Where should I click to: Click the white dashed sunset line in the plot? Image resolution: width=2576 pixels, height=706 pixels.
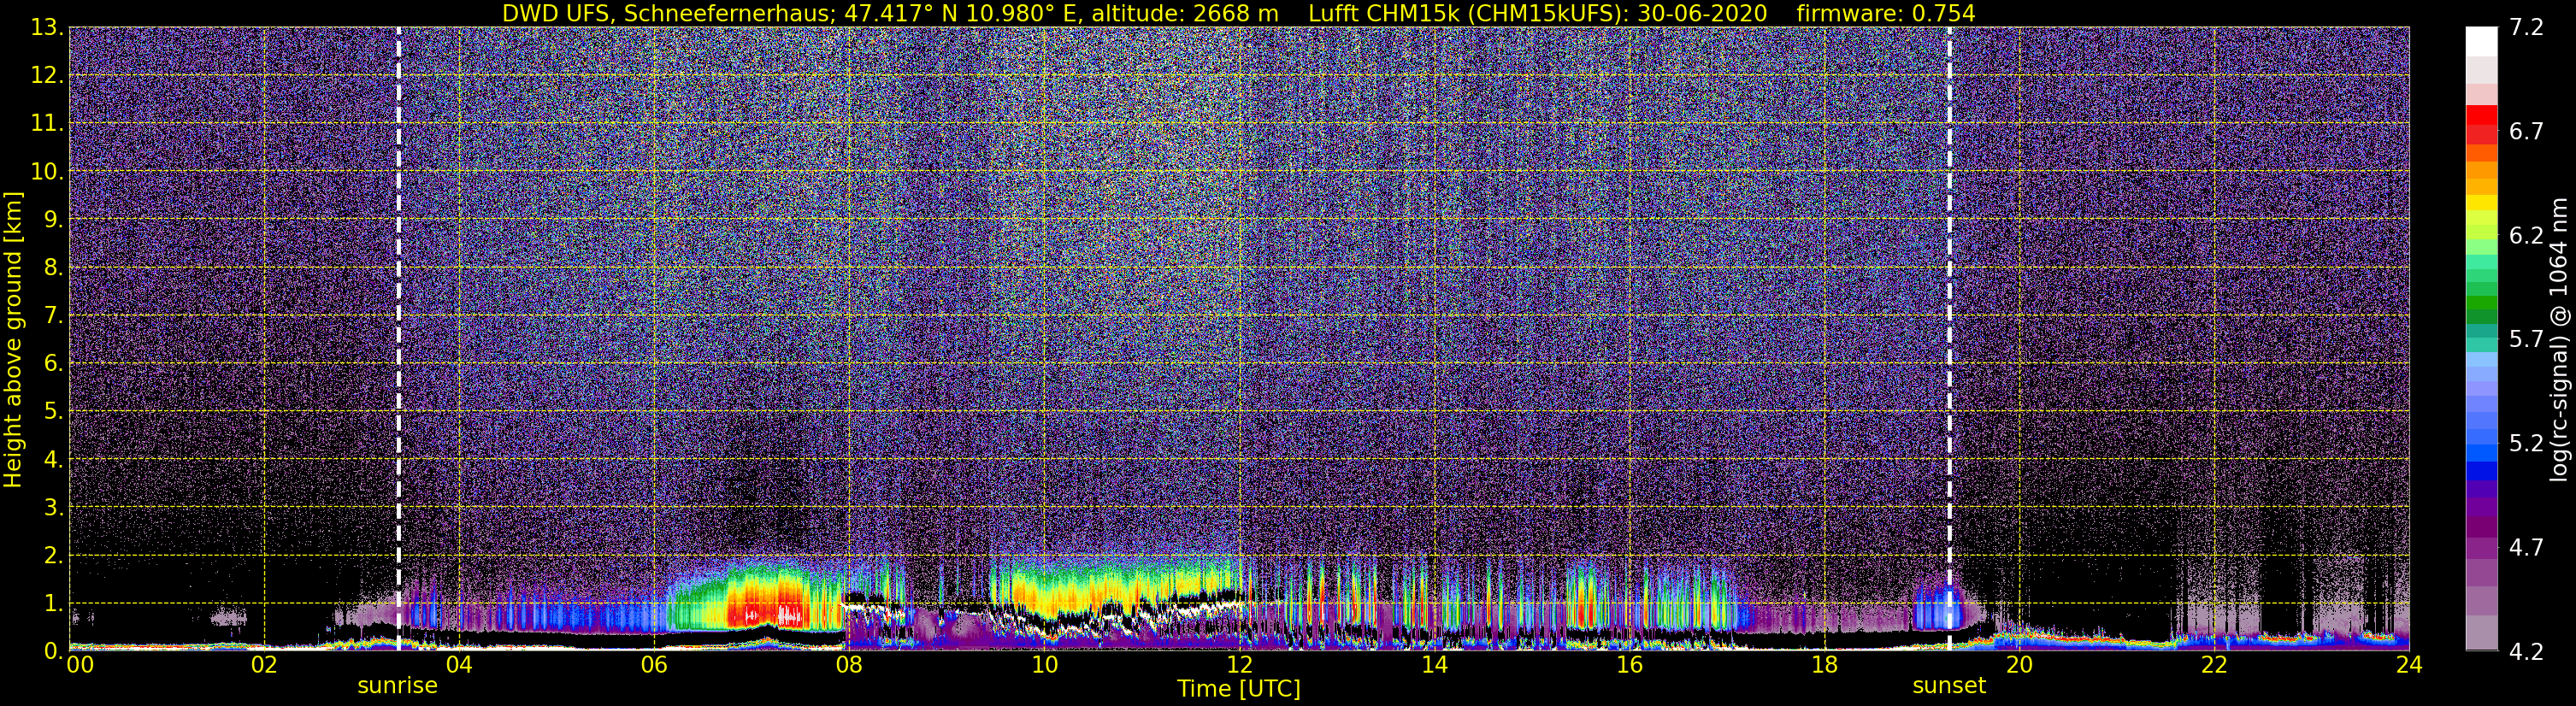[x=1950, y=339]
